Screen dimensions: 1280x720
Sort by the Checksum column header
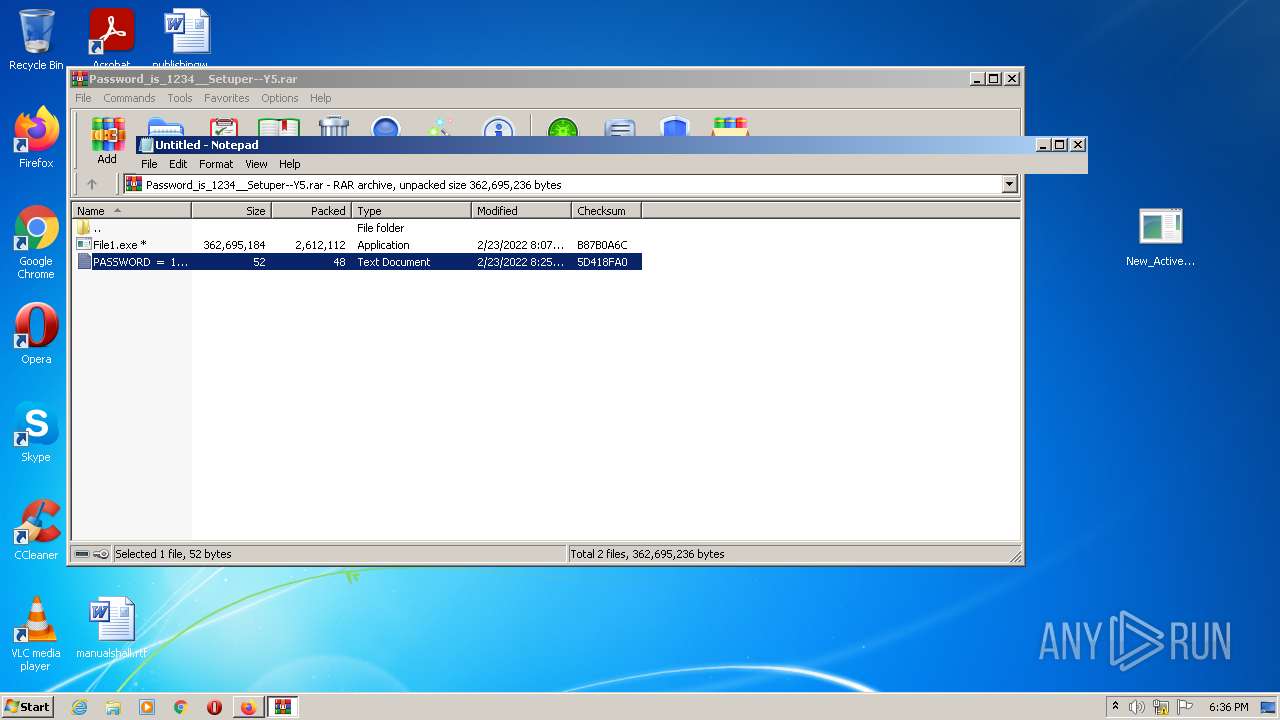tap(606, 211)
